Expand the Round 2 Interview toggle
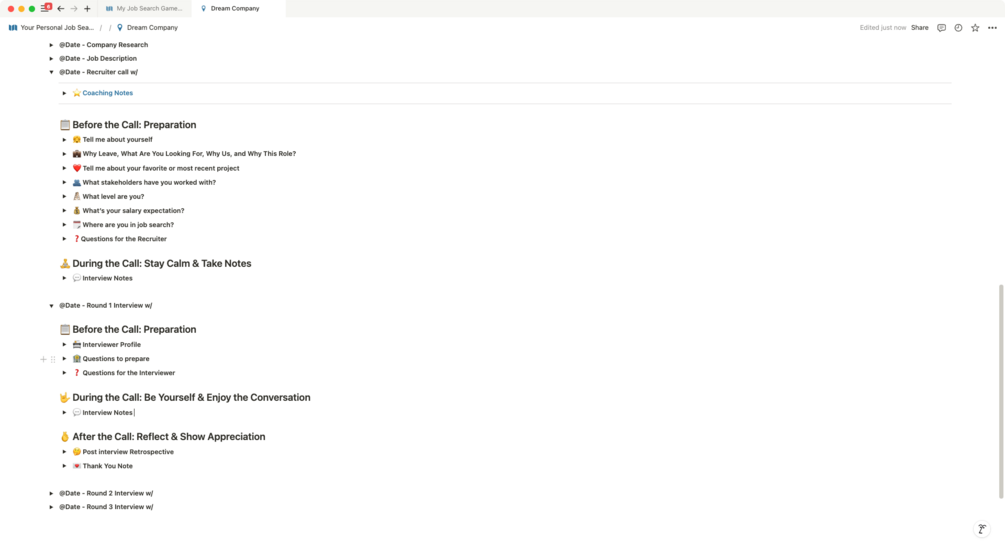The image size is (1005, 552). point(51,494)
